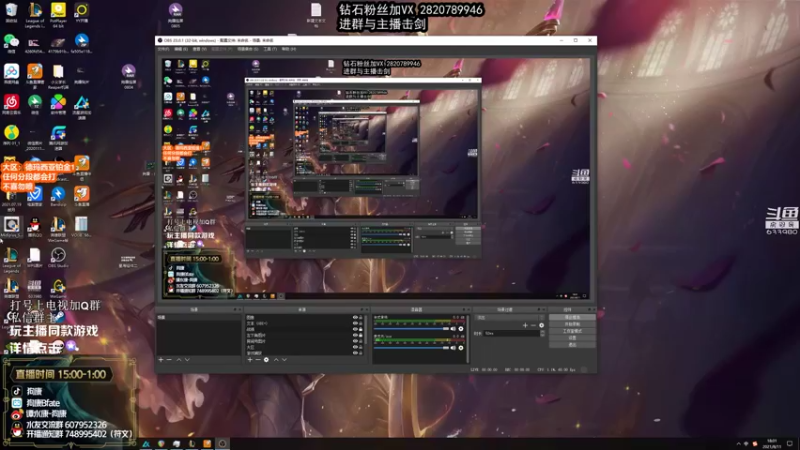This screenshot has width=800, height=450.
Task: Click the 退出 exit button in Controls
Action: 572,345
